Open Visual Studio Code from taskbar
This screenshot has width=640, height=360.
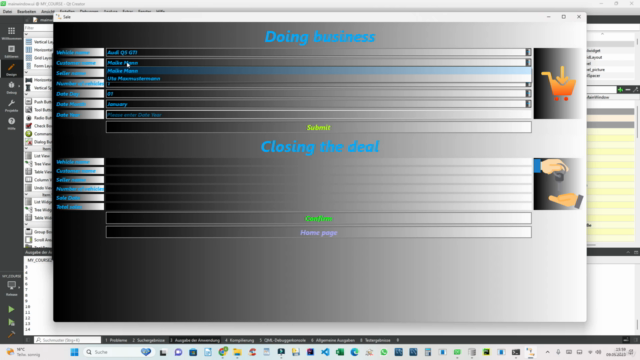click(325, 352)
